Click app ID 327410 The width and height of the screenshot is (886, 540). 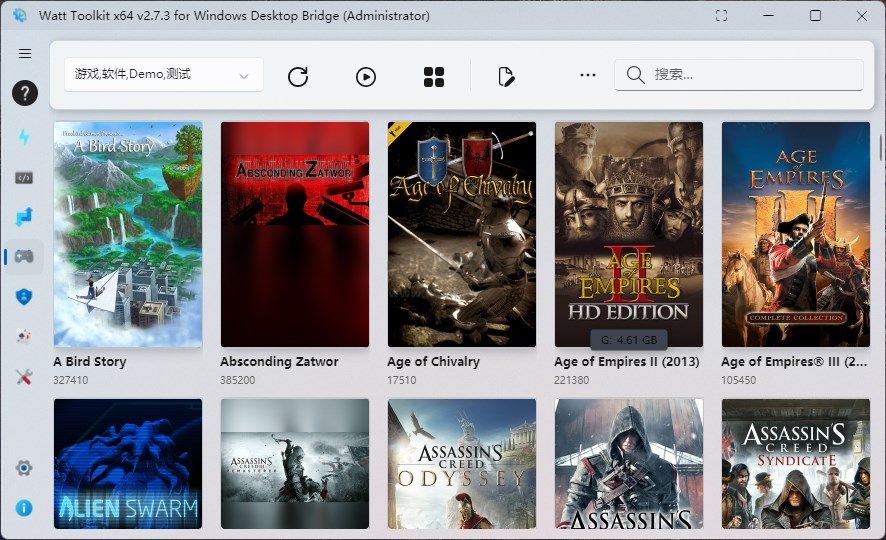pyautogui.click(x=71, y=380)
